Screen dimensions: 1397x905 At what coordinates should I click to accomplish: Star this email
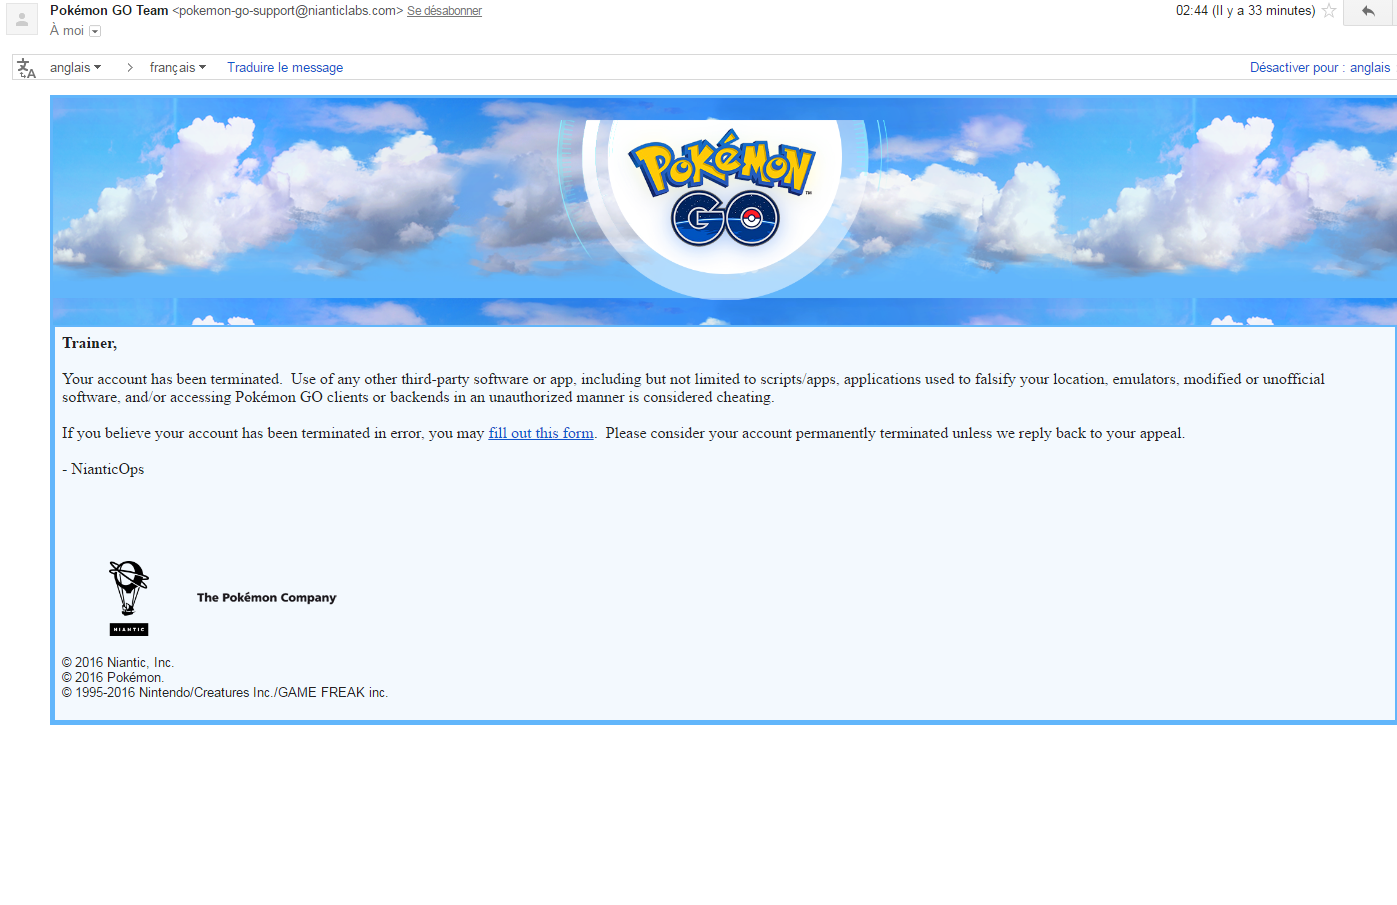(x=1329, y=11)
